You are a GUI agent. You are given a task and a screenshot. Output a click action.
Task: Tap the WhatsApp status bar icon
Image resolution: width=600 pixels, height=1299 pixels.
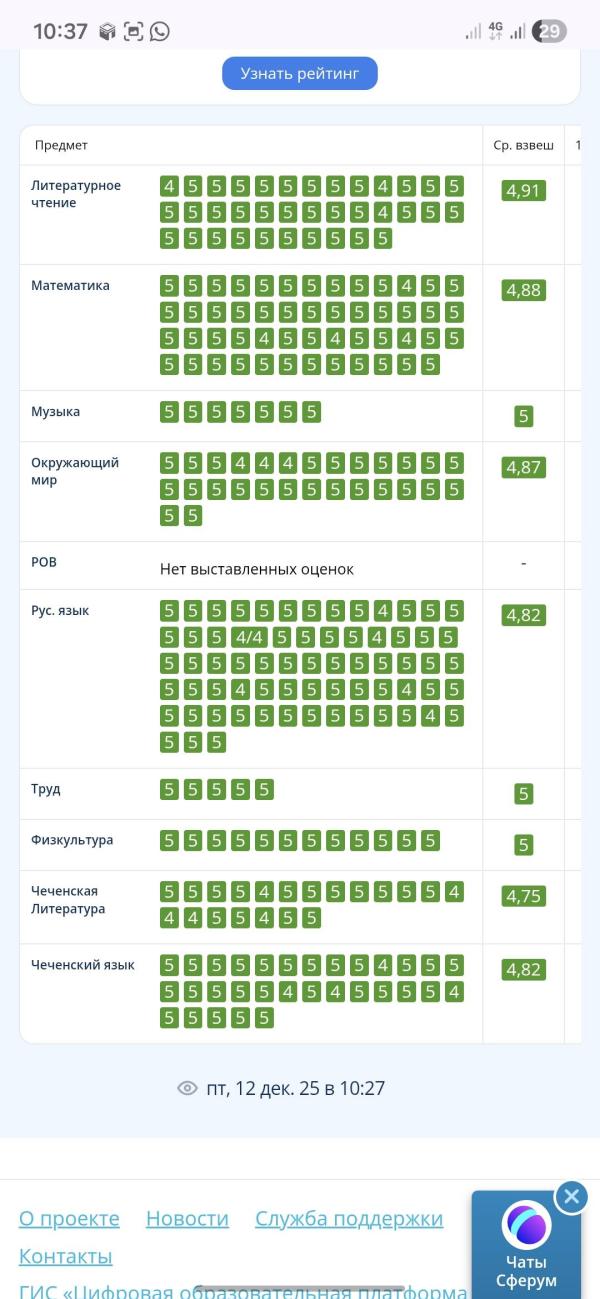pyautogui.click(x=160, y=31)
